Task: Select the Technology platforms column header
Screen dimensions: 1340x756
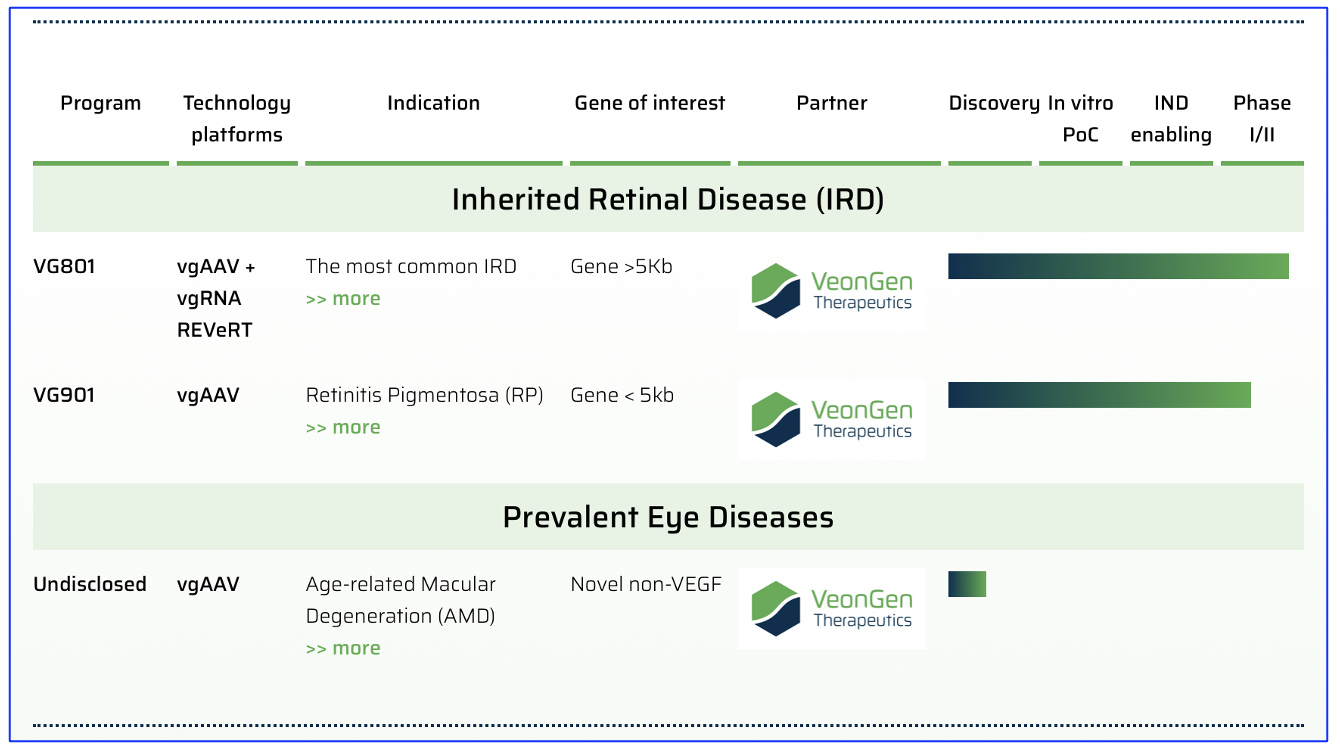Action: [237, 119]
